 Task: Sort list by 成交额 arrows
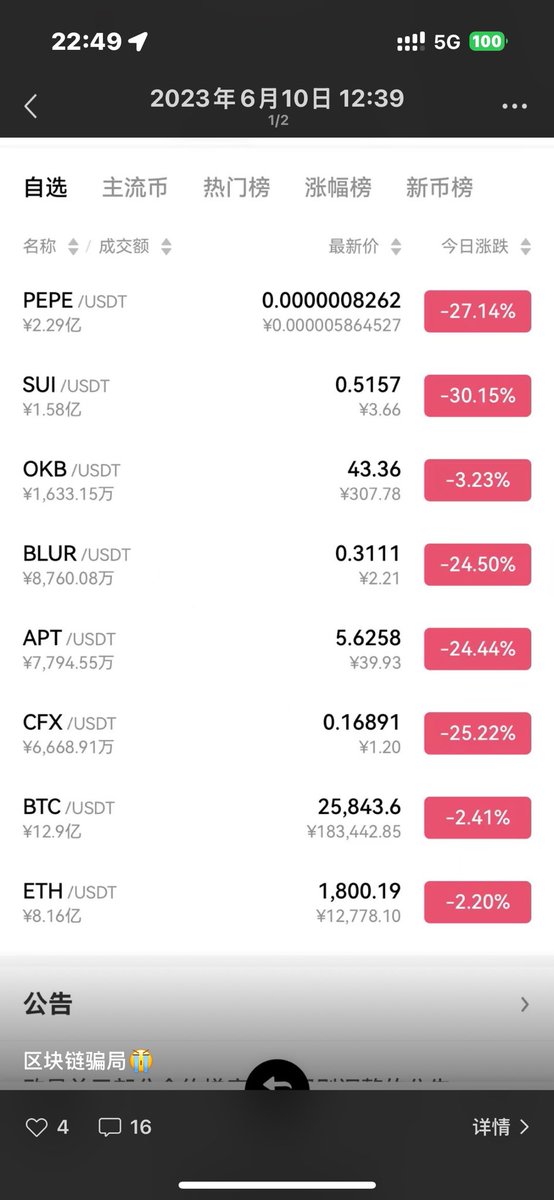pyautogui.click(x=166, y=246)
